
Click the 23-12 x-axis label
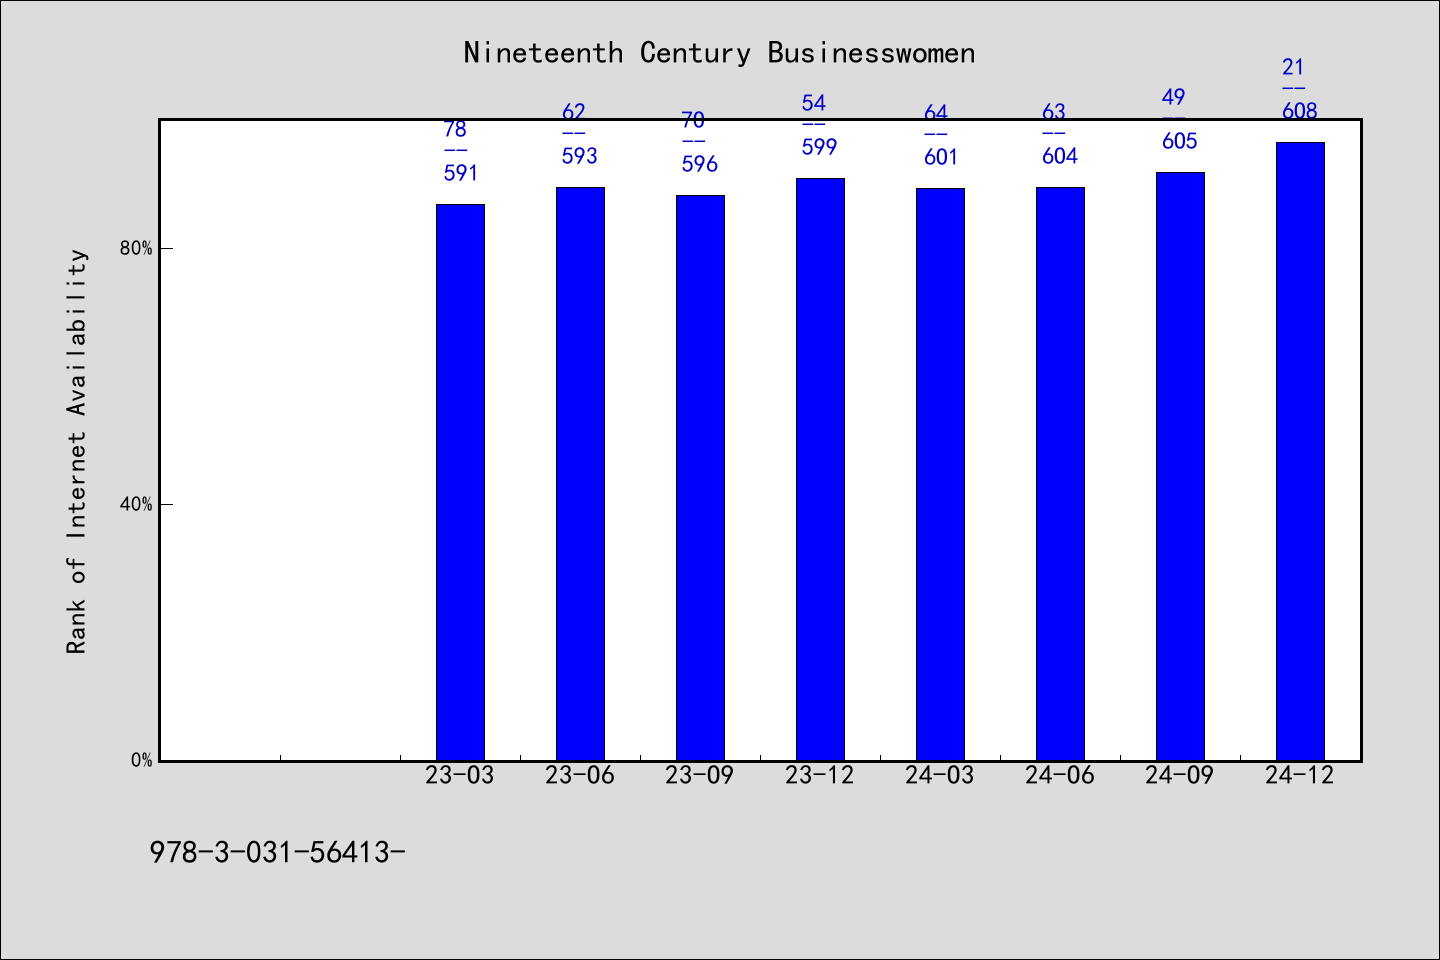820,775
